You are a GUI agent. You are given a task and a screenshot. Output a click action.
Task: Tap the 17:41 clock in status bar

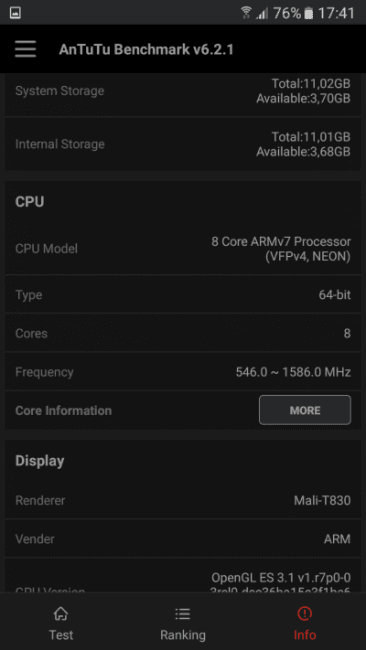pyautogui.click(x=336, y=13)
